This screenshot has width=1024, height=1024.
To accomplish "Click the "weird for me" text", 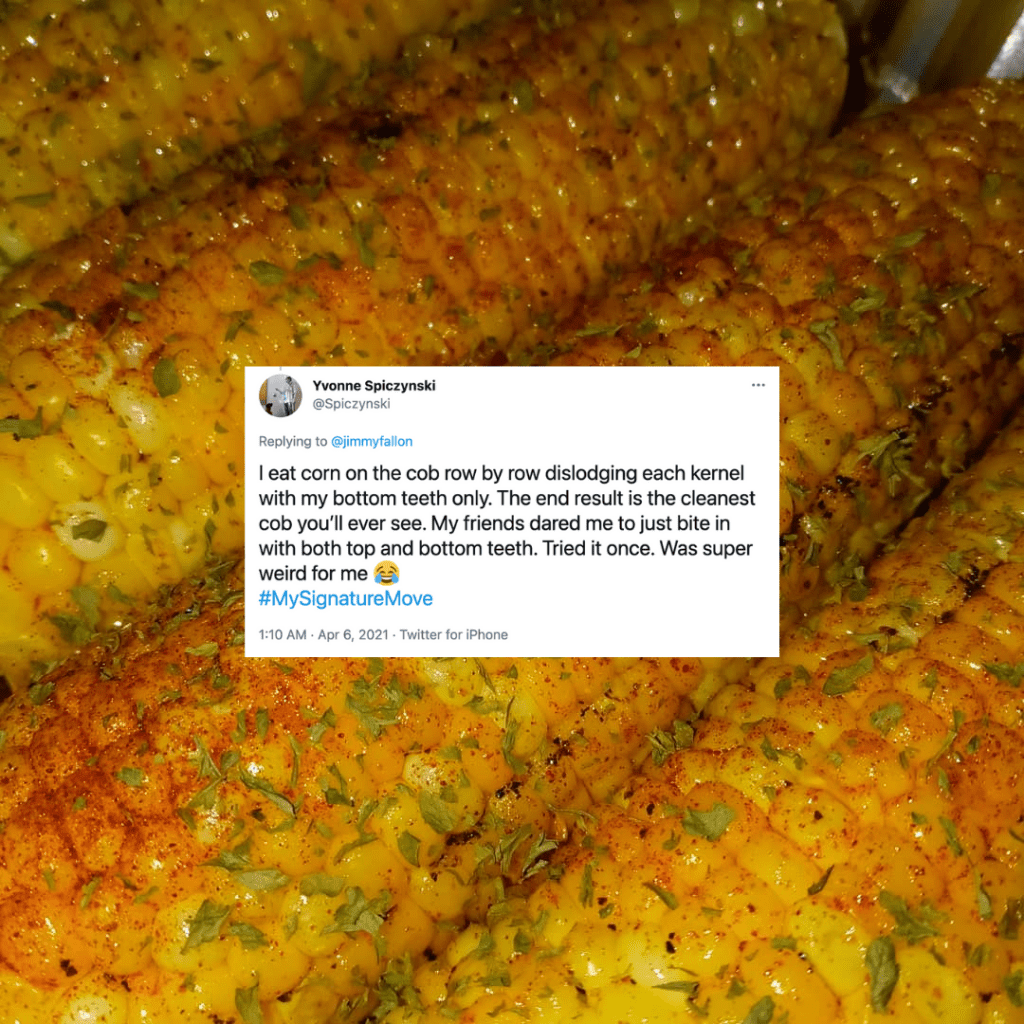I will coord(313,573).
